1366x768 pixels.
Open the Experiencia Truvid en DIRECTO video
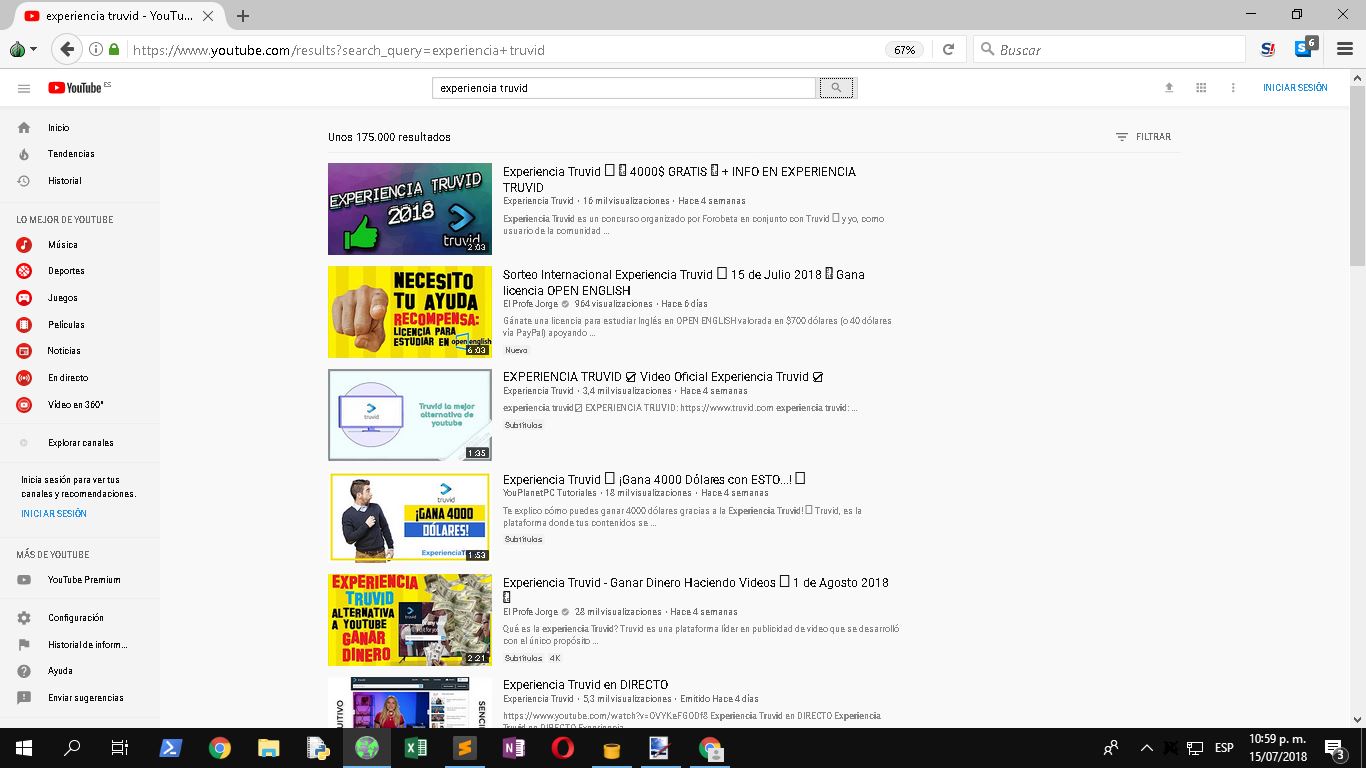point(585,685)
